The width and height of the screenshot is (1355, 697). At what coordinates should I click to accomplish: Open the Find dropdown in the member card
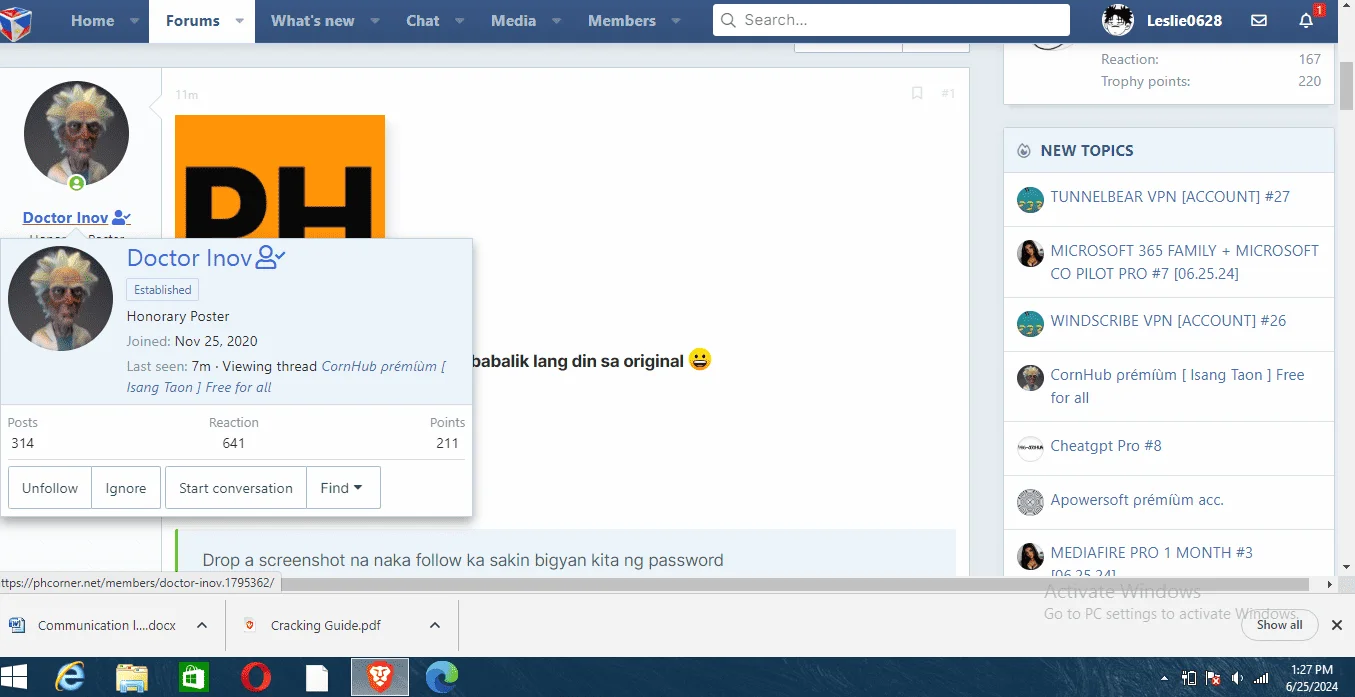[x=343, y=488]
